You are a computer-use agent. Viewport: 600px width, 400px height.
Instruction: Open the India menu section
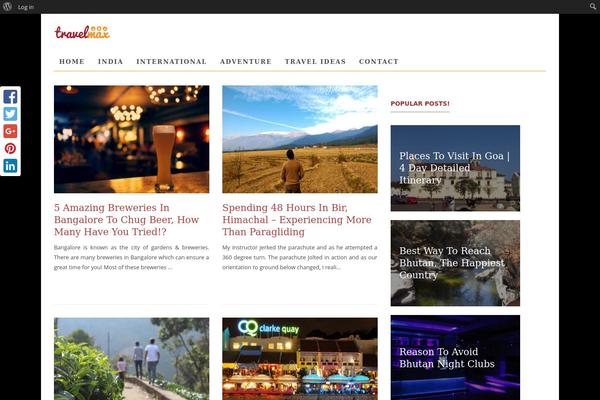(111, 61)
